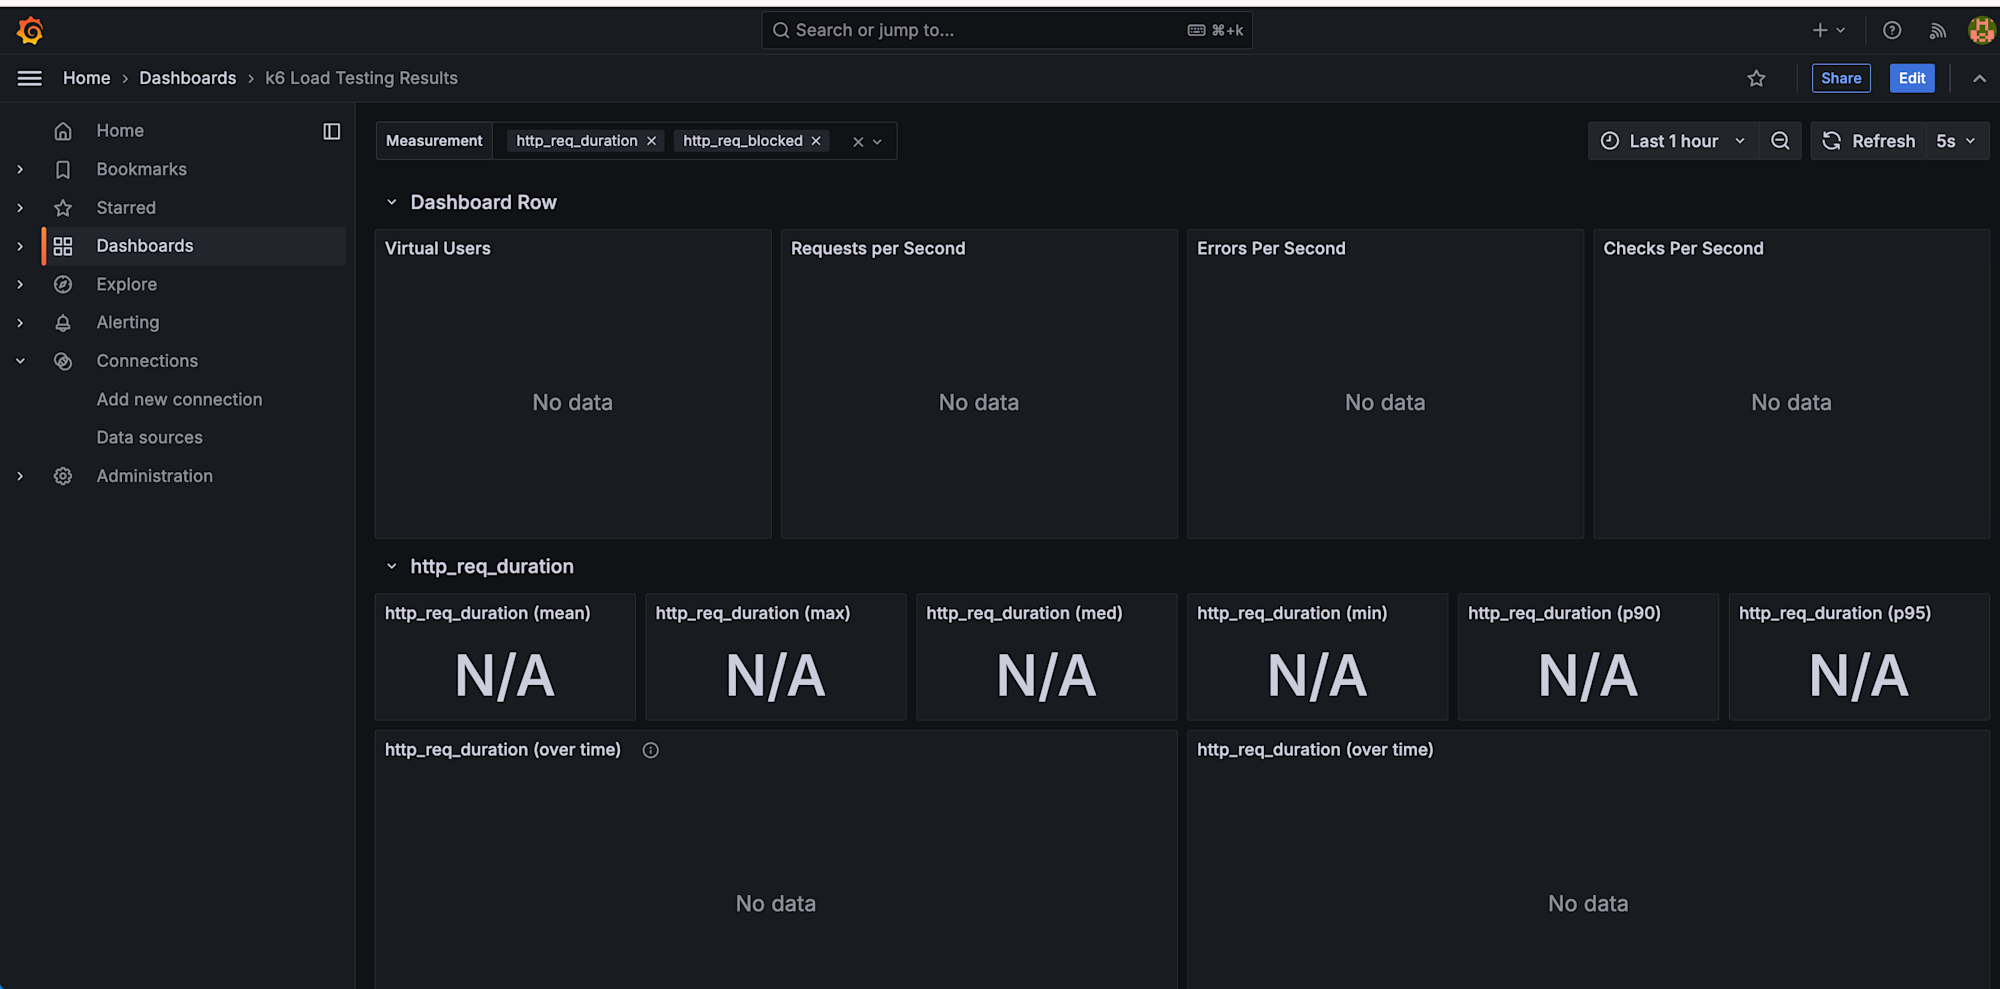Viewport: 2000px width, 989px height.
Task: Collapse the http_req_duration row
Action: pyautogui.click(x=392, y=566)
